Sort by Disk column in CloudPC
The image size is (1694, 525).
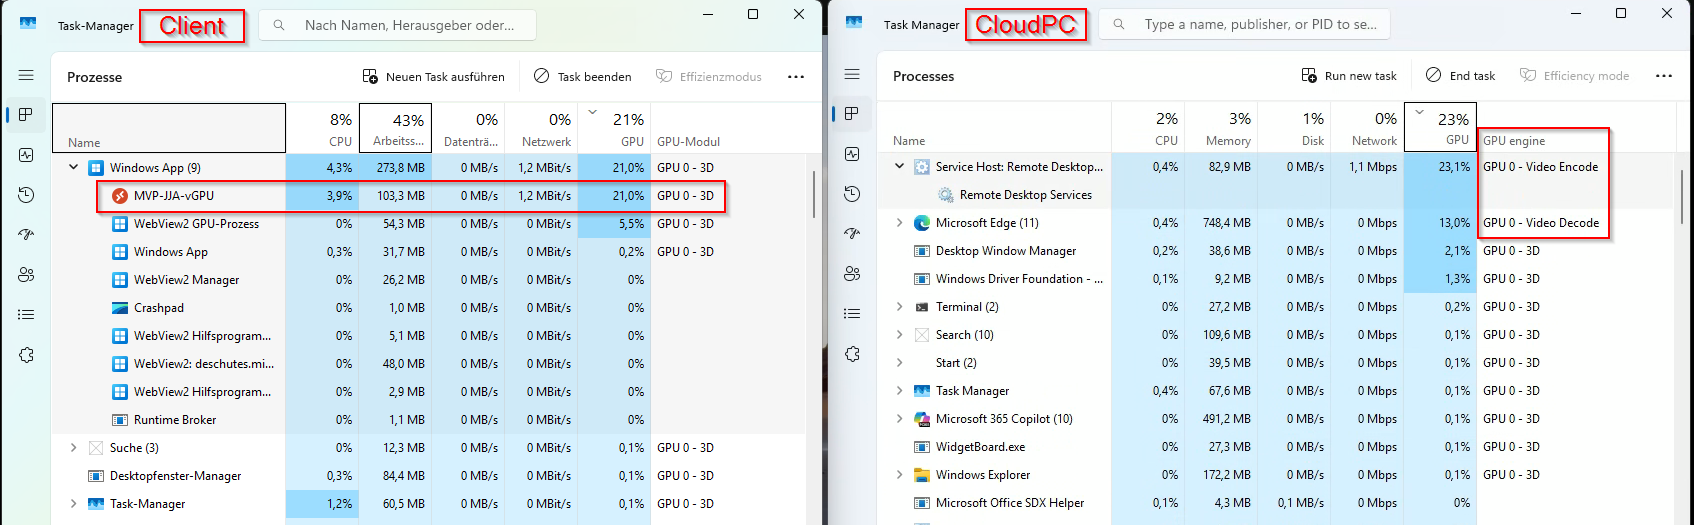tap(1294, 128)
